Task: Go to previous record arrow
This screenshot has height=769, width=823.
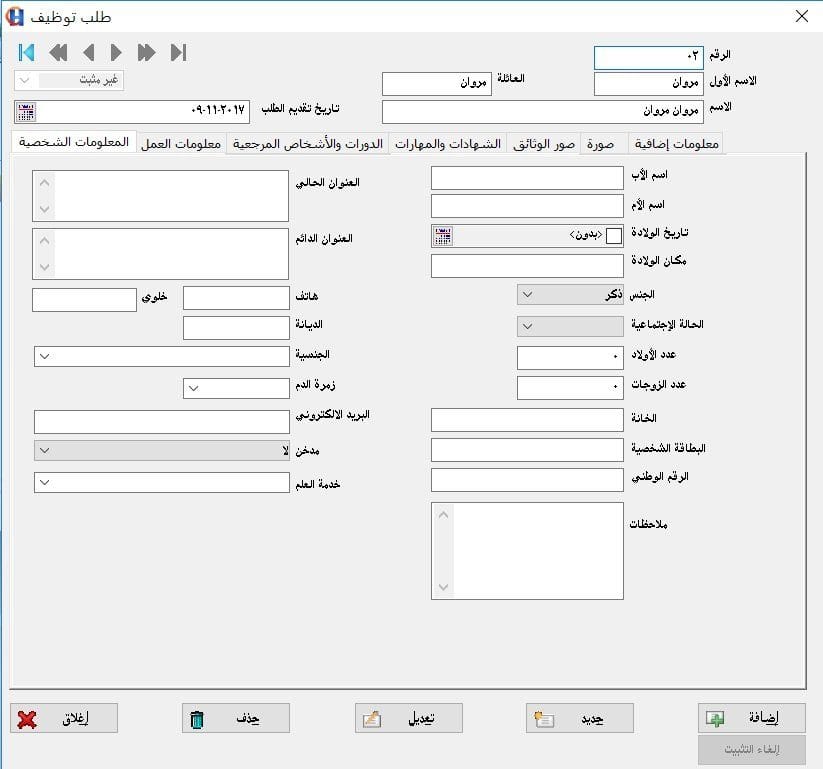Action: [89, 52]
